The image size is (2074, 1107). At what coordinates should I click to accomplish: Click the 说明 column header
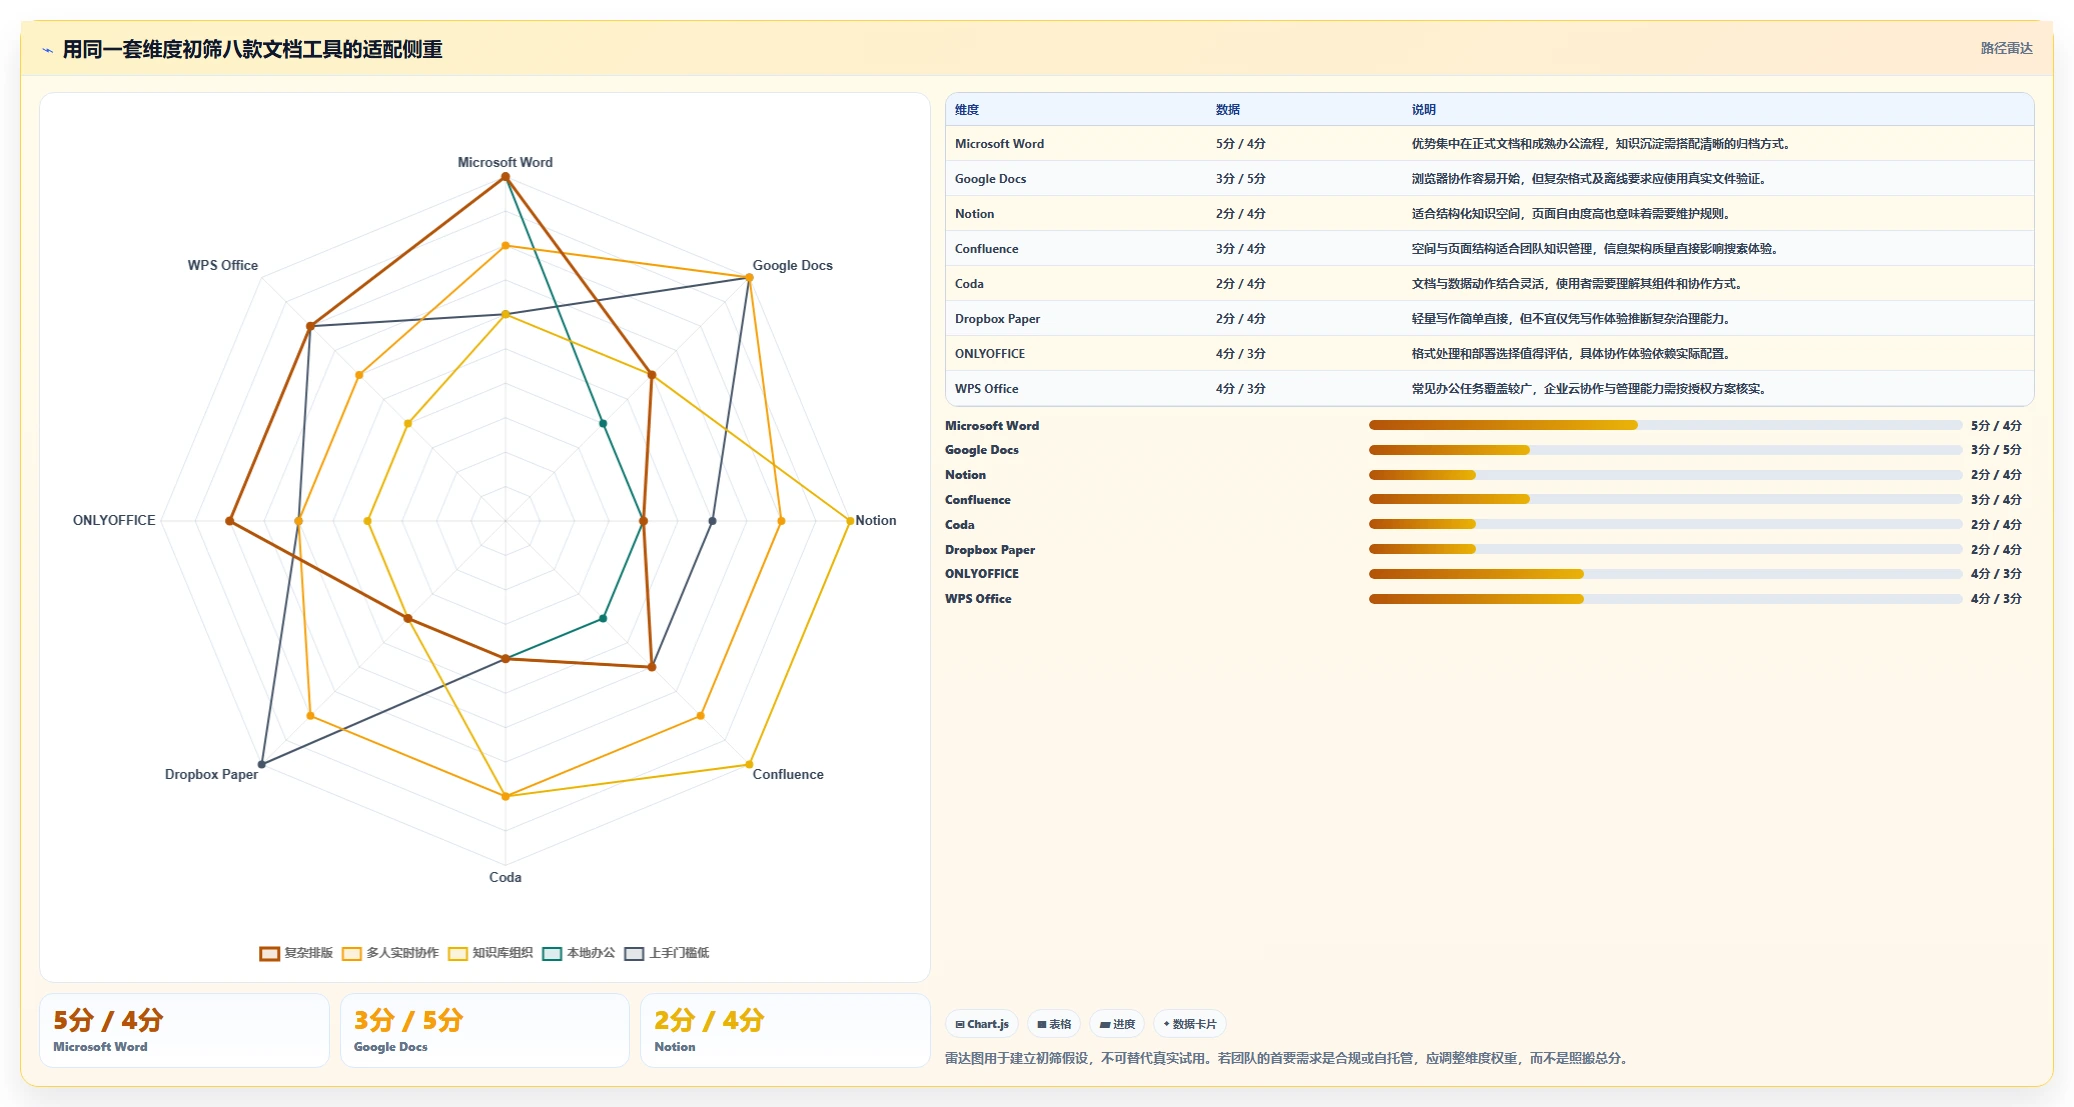click(1424, 110)
